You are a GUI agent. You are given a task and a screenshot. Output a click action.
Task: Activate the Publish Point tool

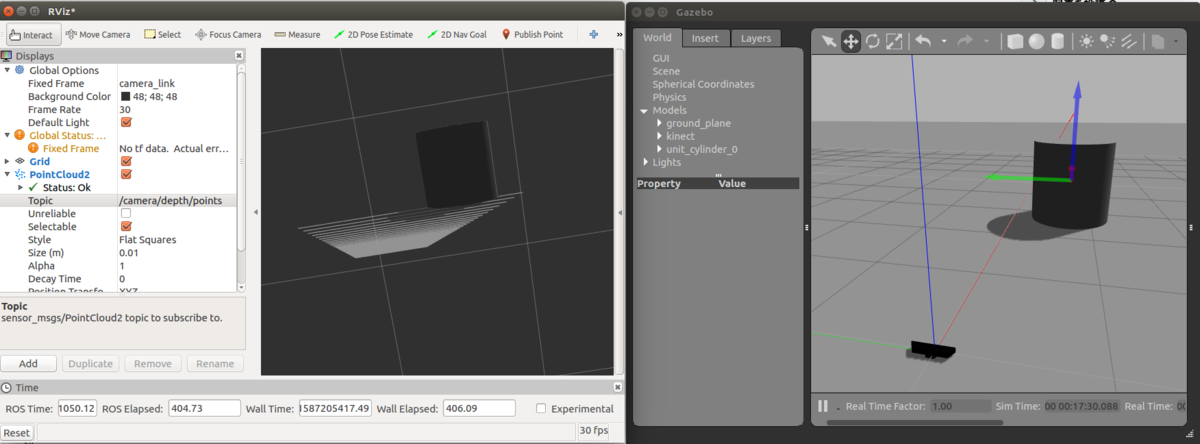[531, 34]
